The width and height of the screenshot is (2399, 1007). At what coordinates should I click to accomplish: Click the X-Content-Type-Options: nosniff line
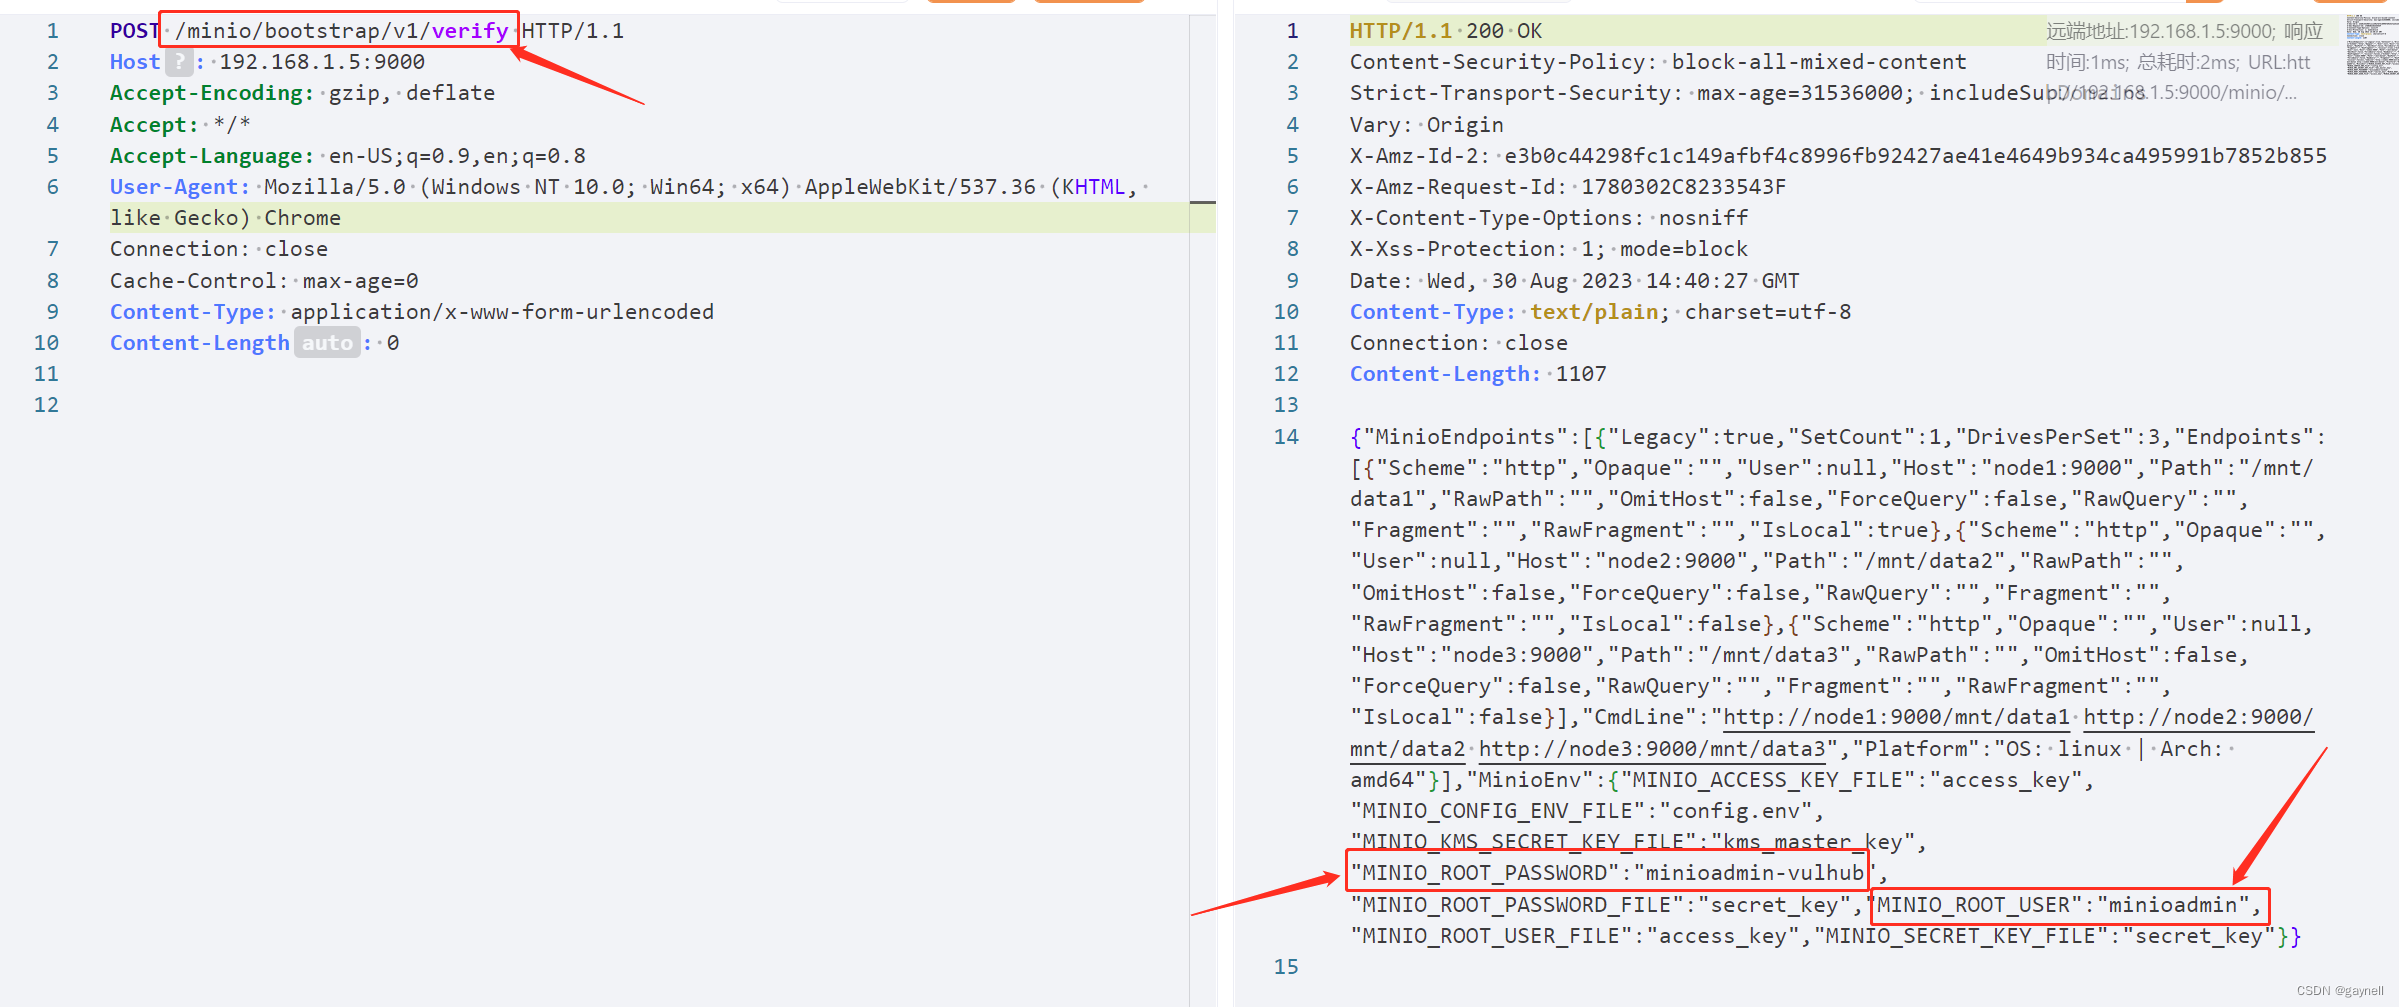coord(1549,218)
